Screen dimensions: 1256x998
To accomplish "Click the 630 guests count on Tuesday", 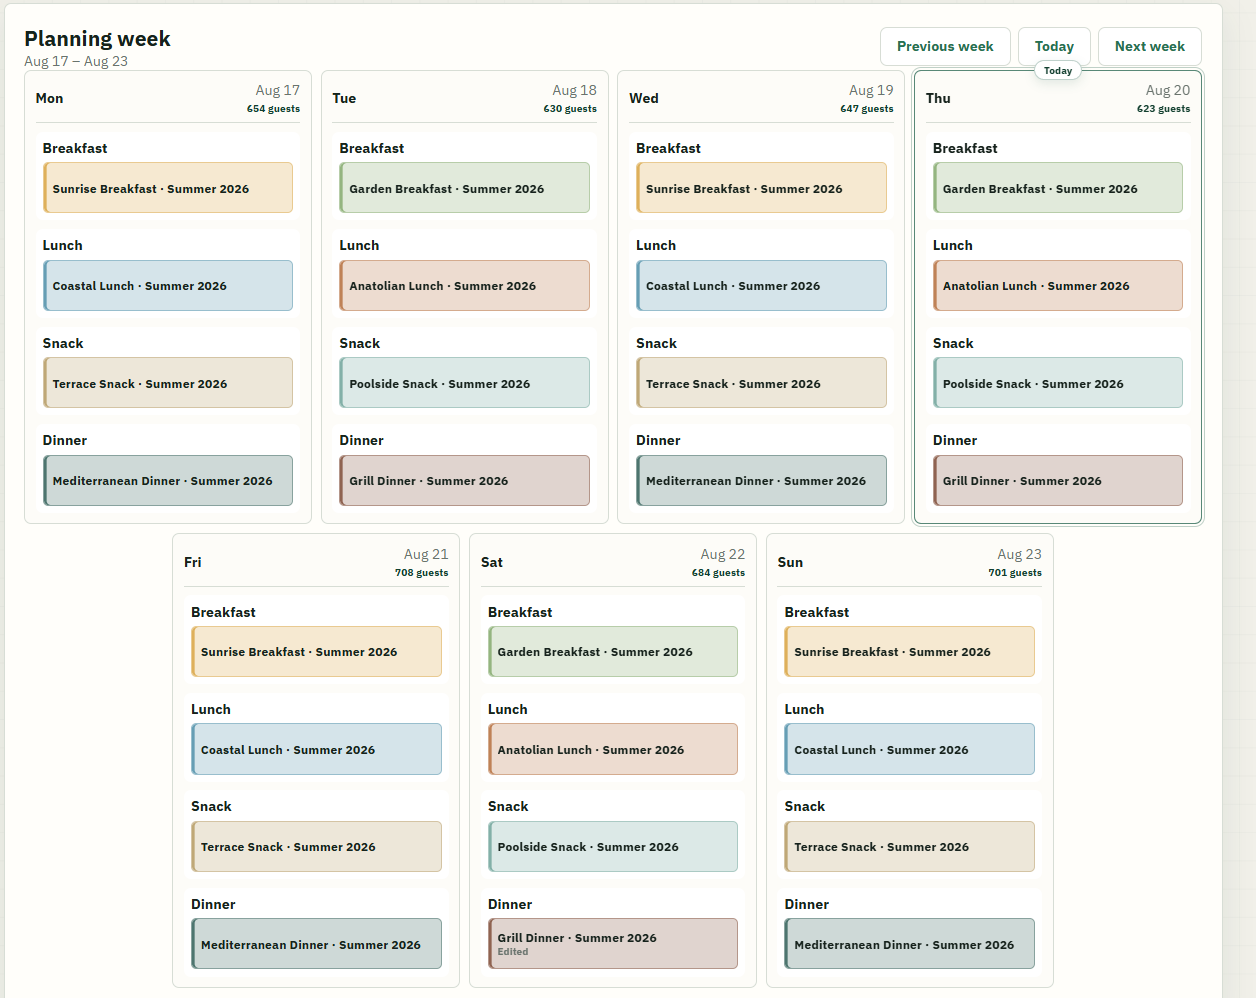I will point(570,109).
